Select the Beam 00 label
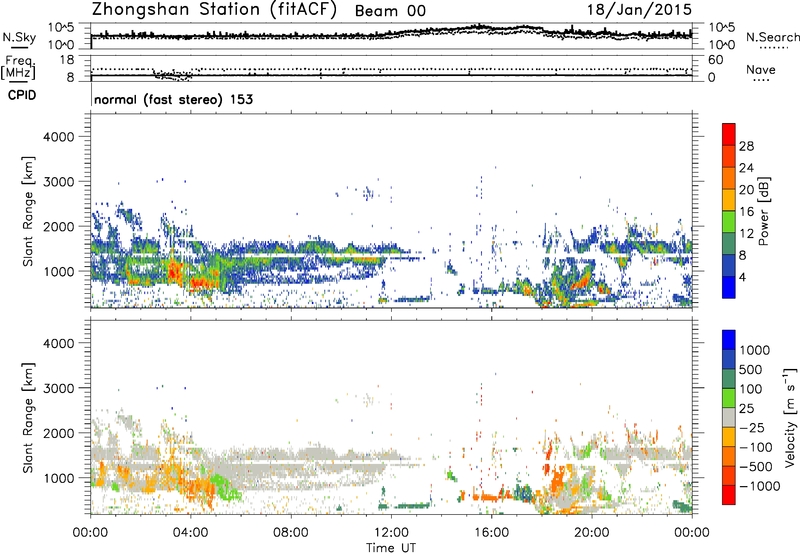This screenshot has width=800, height=554. 390,11
